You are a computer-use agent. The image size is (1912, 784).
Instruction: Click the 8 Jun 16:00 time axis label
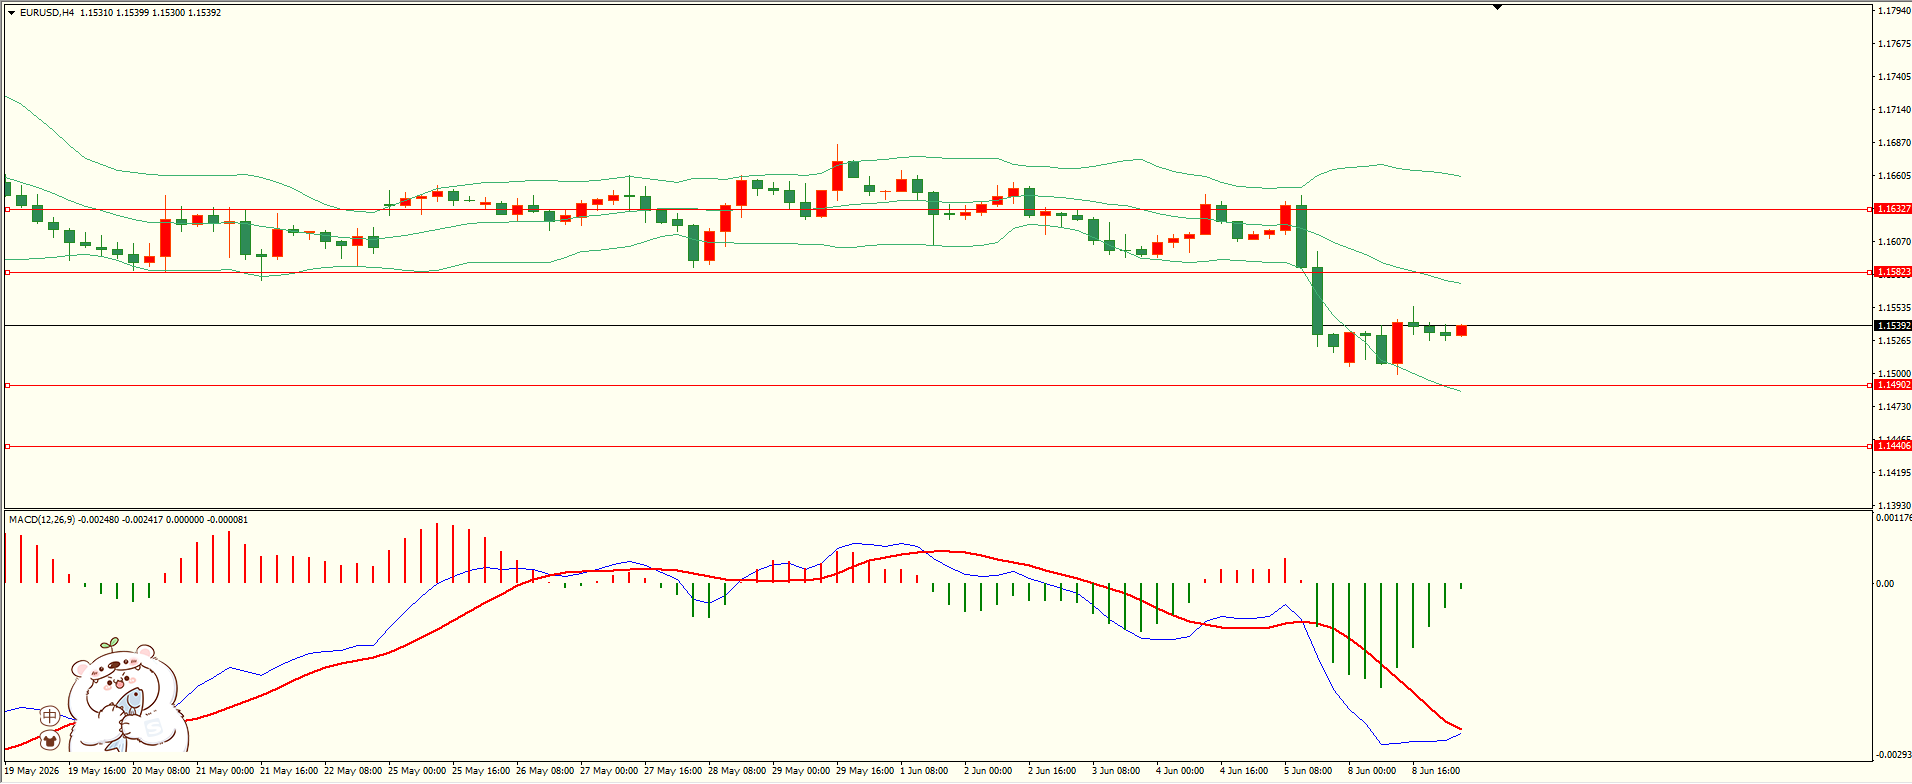coord(1436,771)
